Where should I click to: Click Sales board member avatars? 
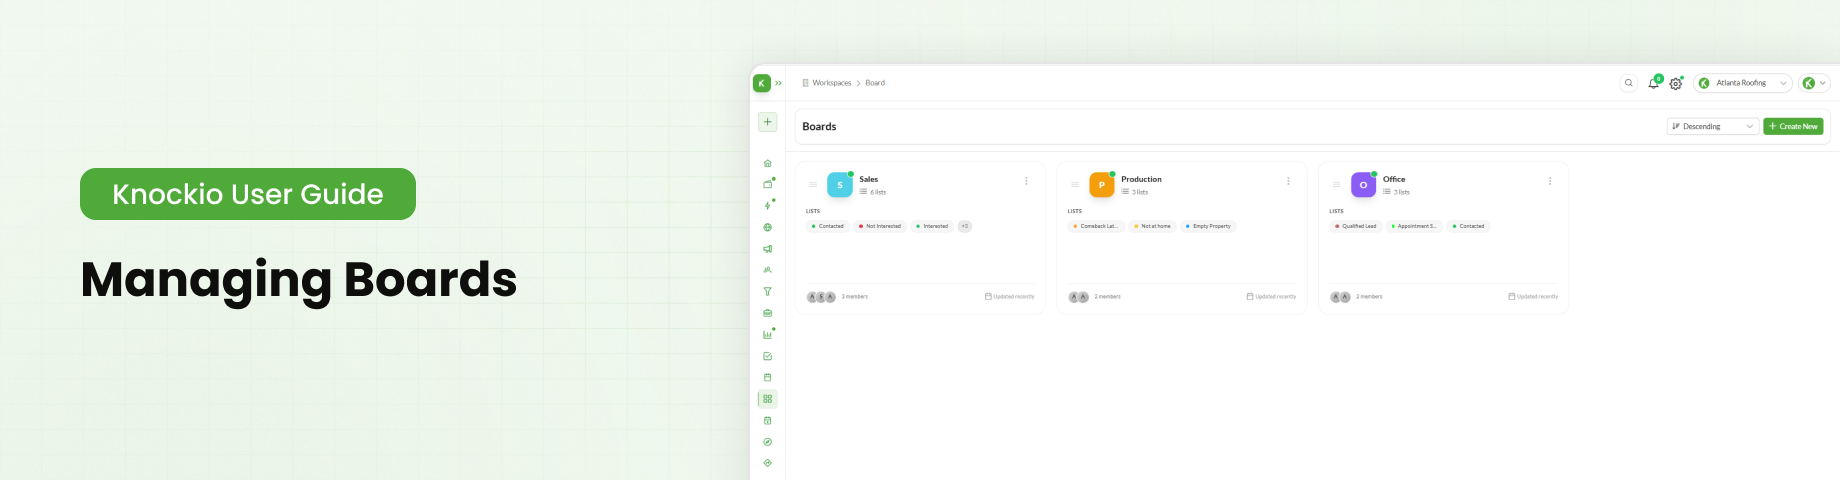[821, 297]
